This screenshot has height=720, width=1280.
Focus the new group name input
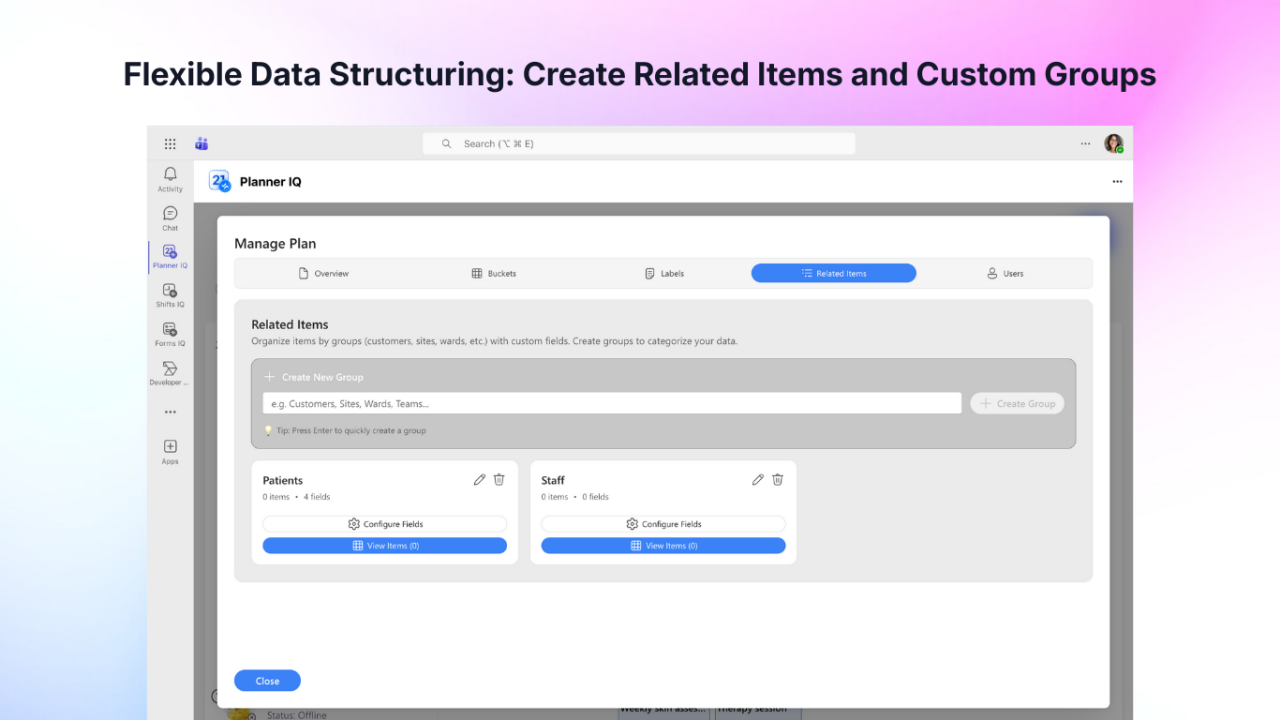tap(612, 403)
